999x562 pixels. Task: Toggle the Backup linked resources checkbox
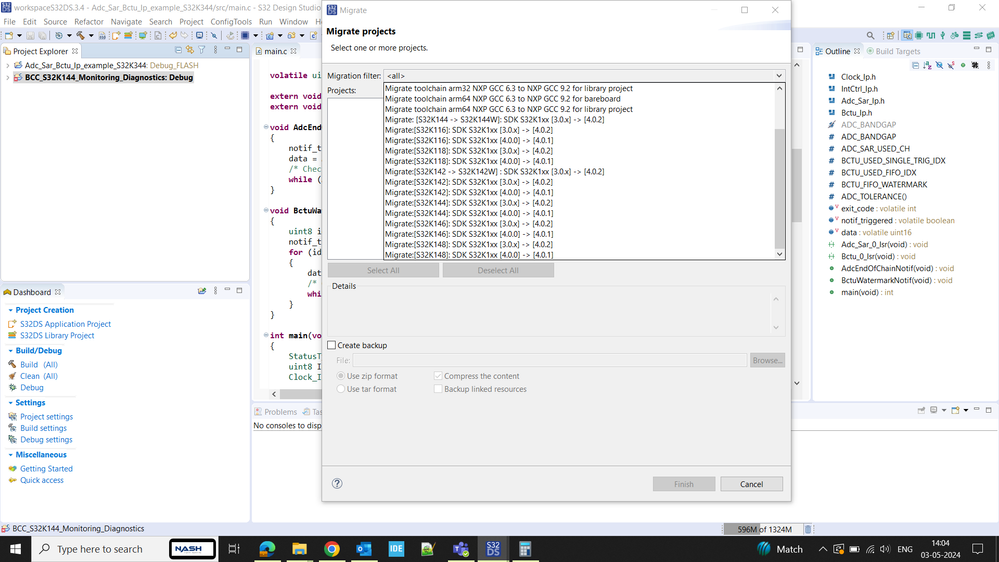[438, 389]
